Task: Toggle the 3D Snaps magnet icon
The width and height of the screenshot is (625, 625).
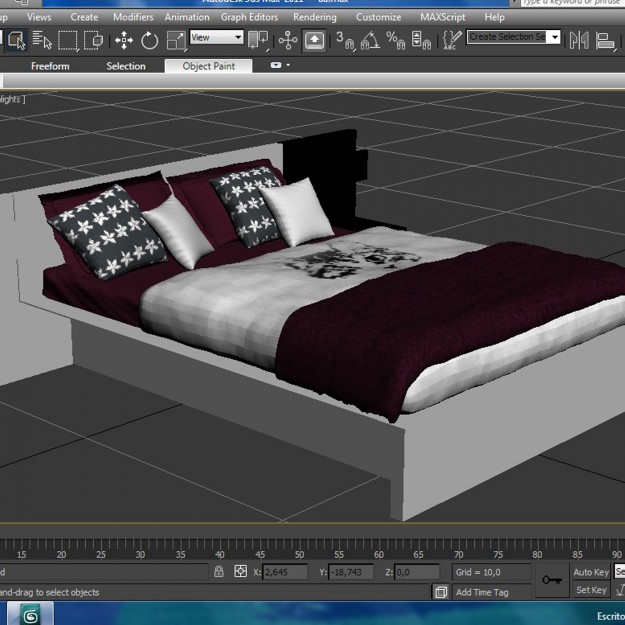Action: pos(345,40)
